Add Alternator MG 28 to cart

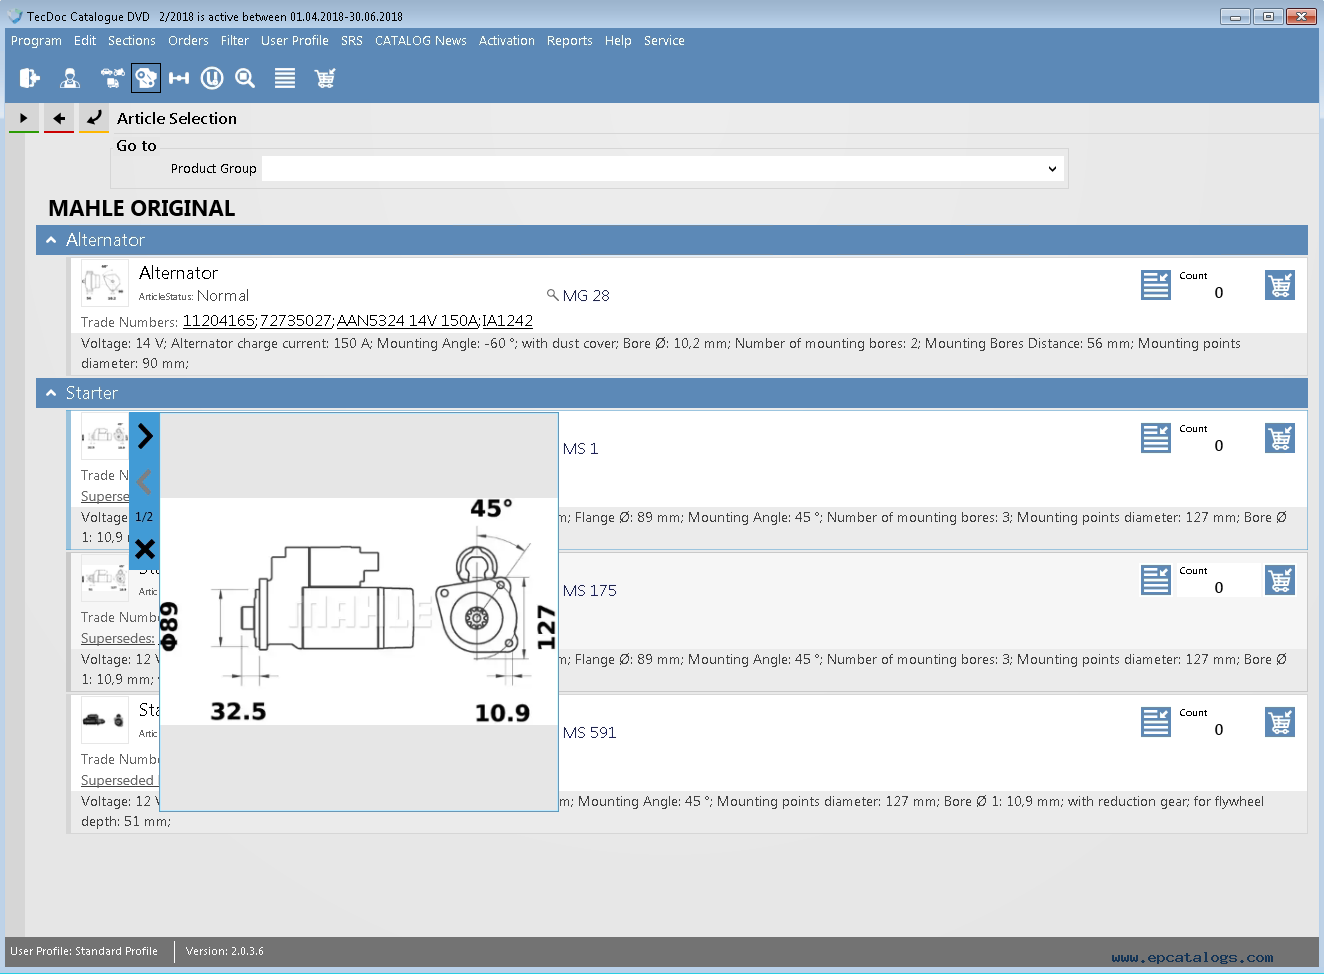tap(1279, 285)
